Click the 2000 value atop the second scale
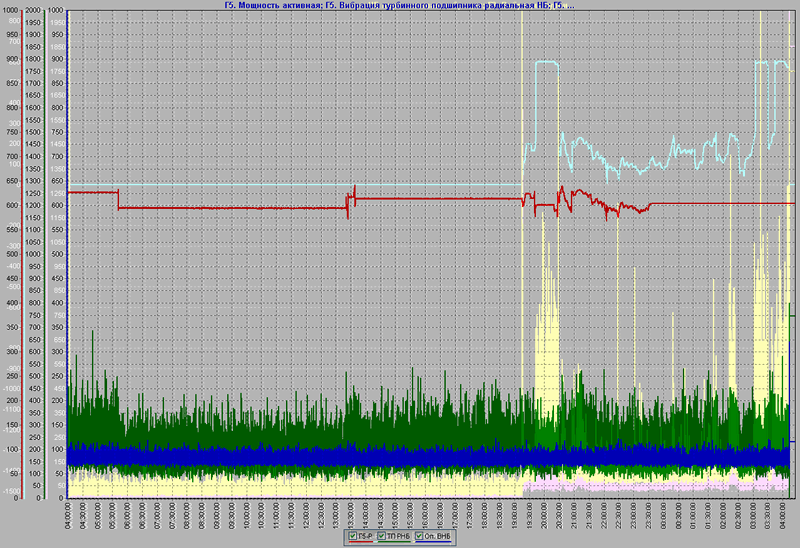 tap(33, 10)
